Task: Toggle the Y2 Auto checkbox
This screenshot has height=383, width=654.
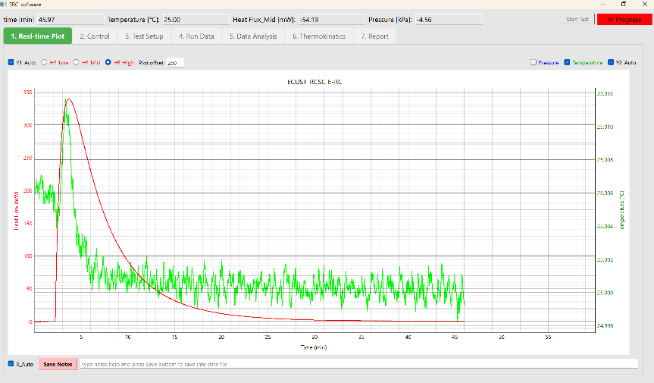Action: (x=611, y=62)
